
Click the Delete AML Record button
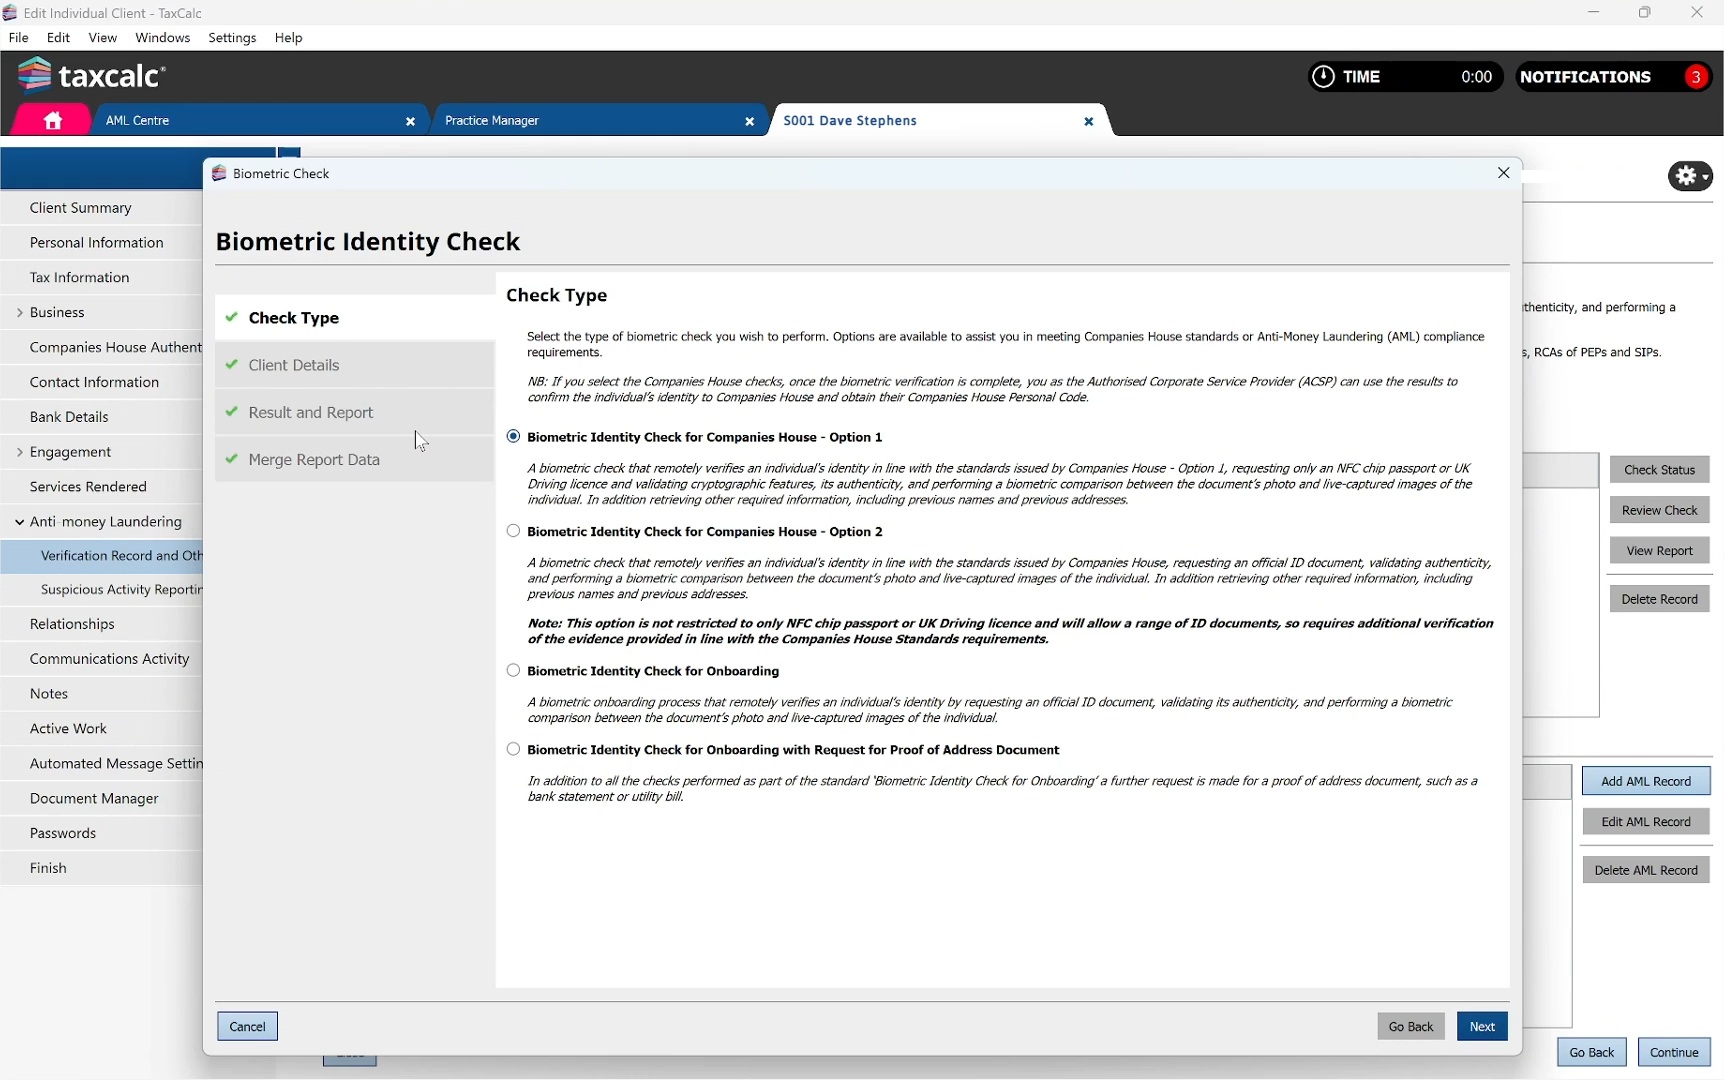click(1646, 870)
